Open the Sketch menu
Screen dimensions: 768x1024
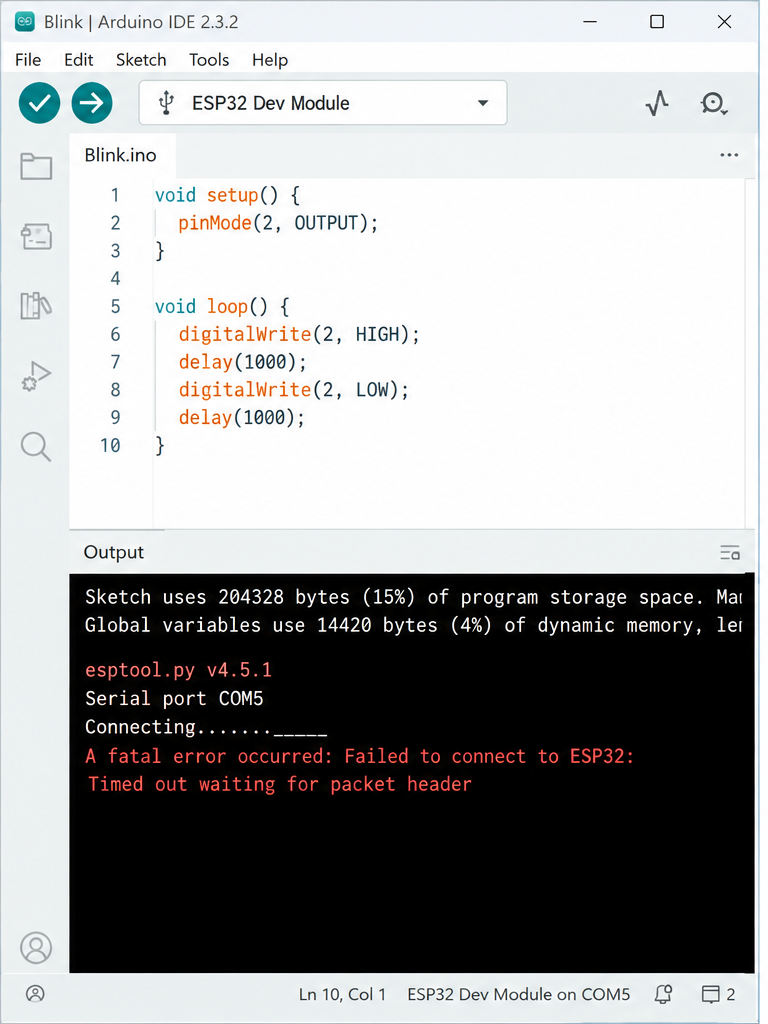[141, 60]
